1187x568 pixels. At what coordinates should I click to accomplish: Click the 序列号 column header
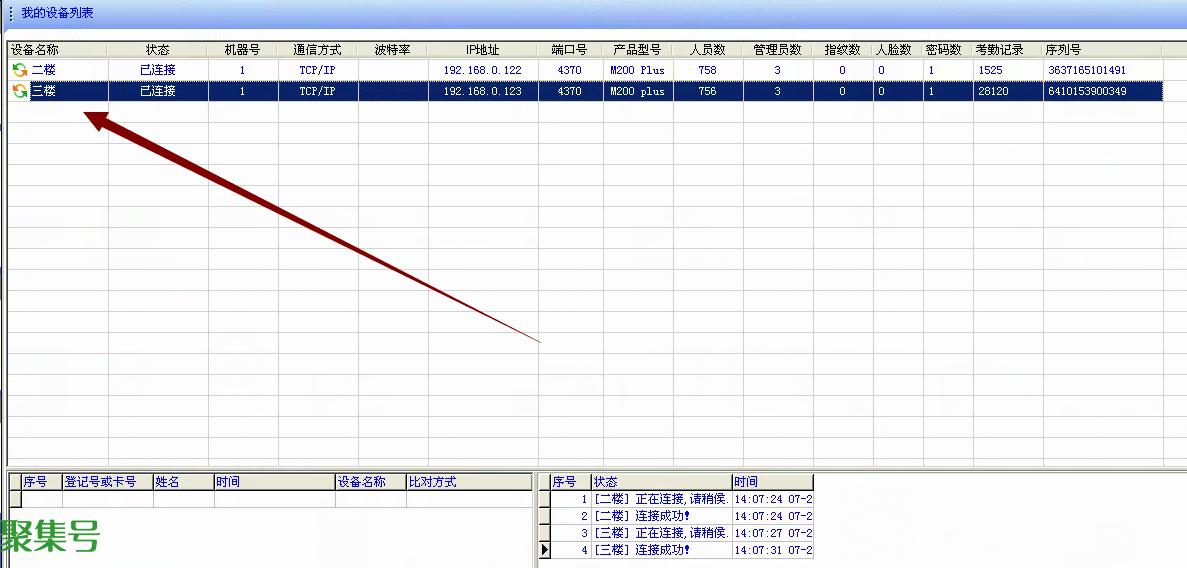1063,49
